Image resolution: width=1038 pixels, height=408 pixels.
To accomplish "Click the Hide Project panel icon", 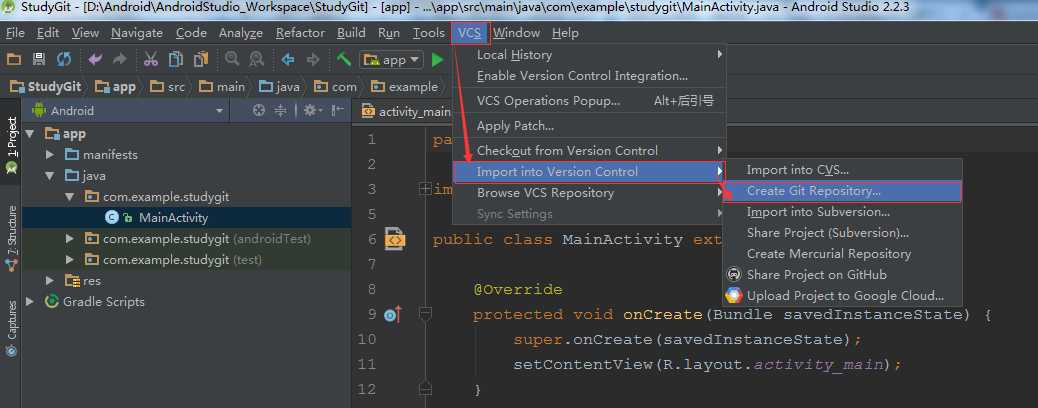I will click(x=338, y=111).
